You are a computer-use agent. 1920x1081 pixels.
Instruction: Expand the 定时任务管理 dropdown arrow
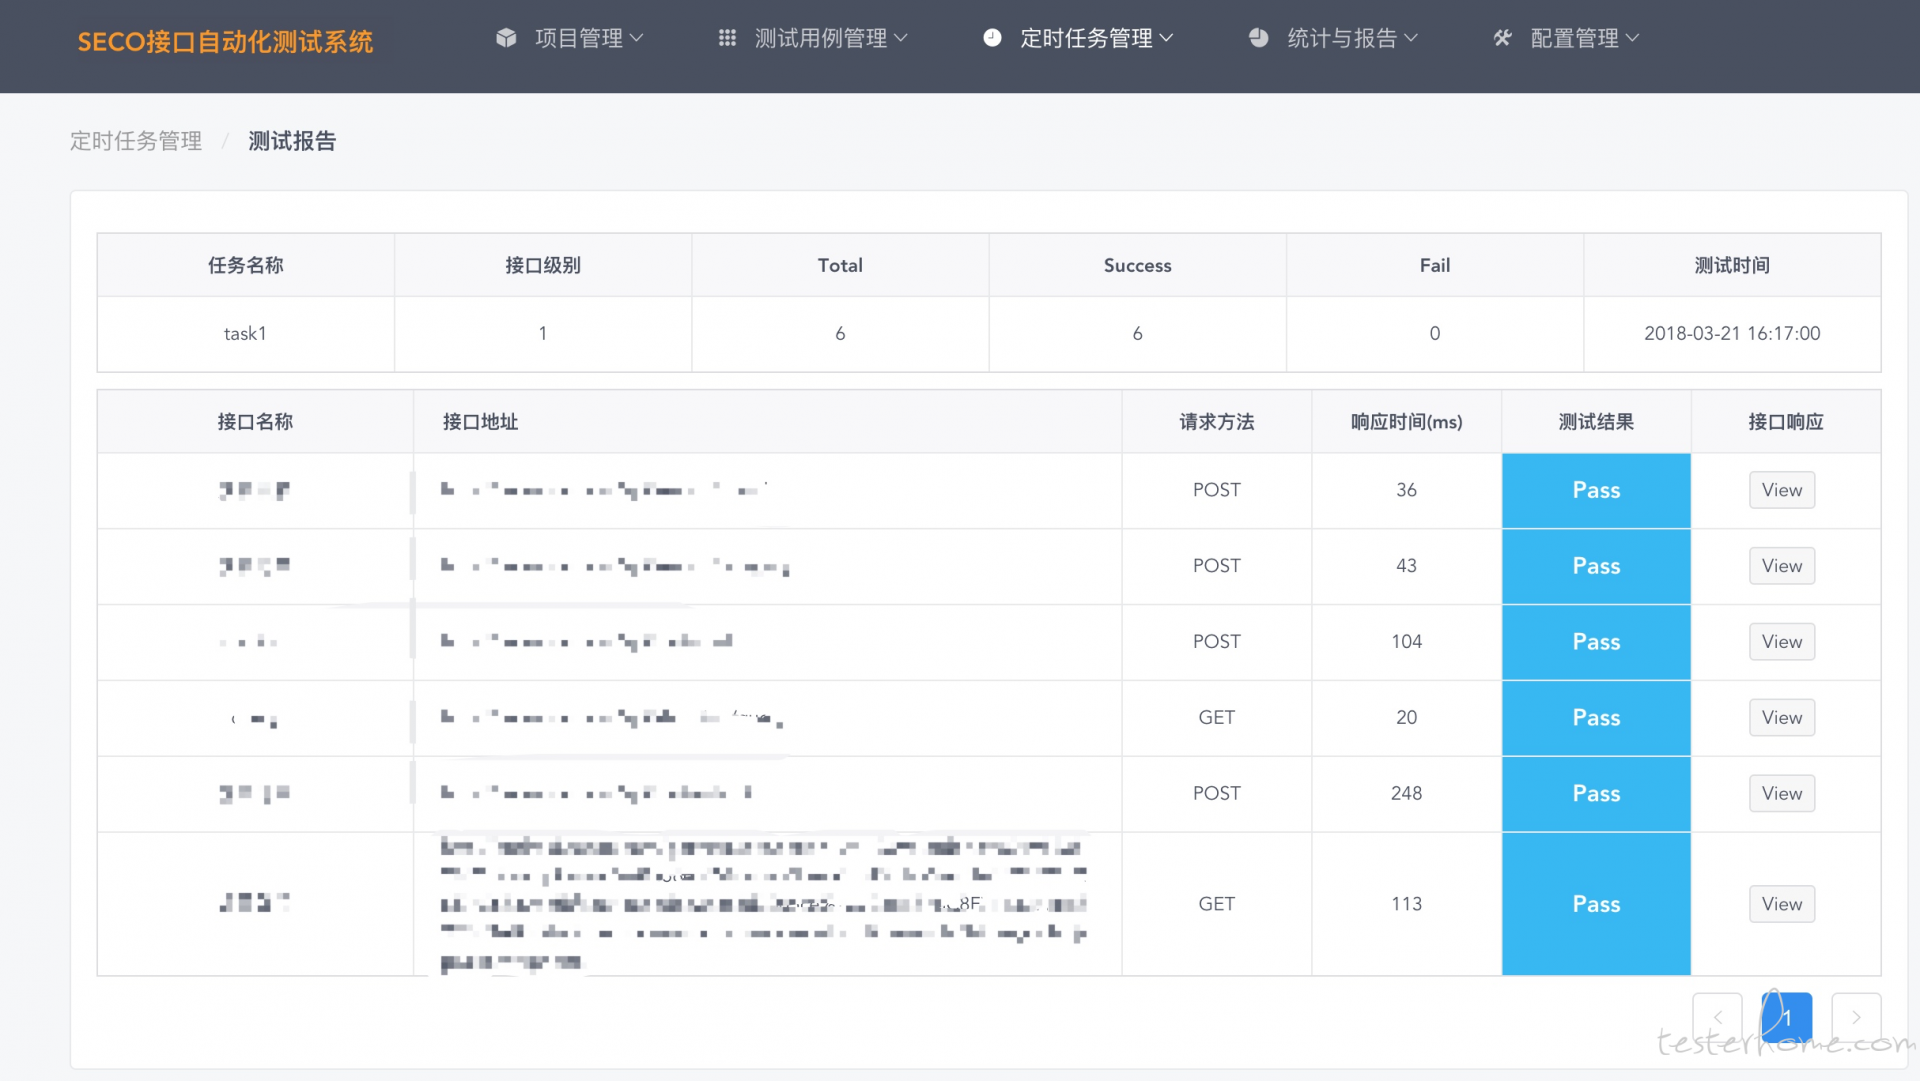(x=1166, y=38)
